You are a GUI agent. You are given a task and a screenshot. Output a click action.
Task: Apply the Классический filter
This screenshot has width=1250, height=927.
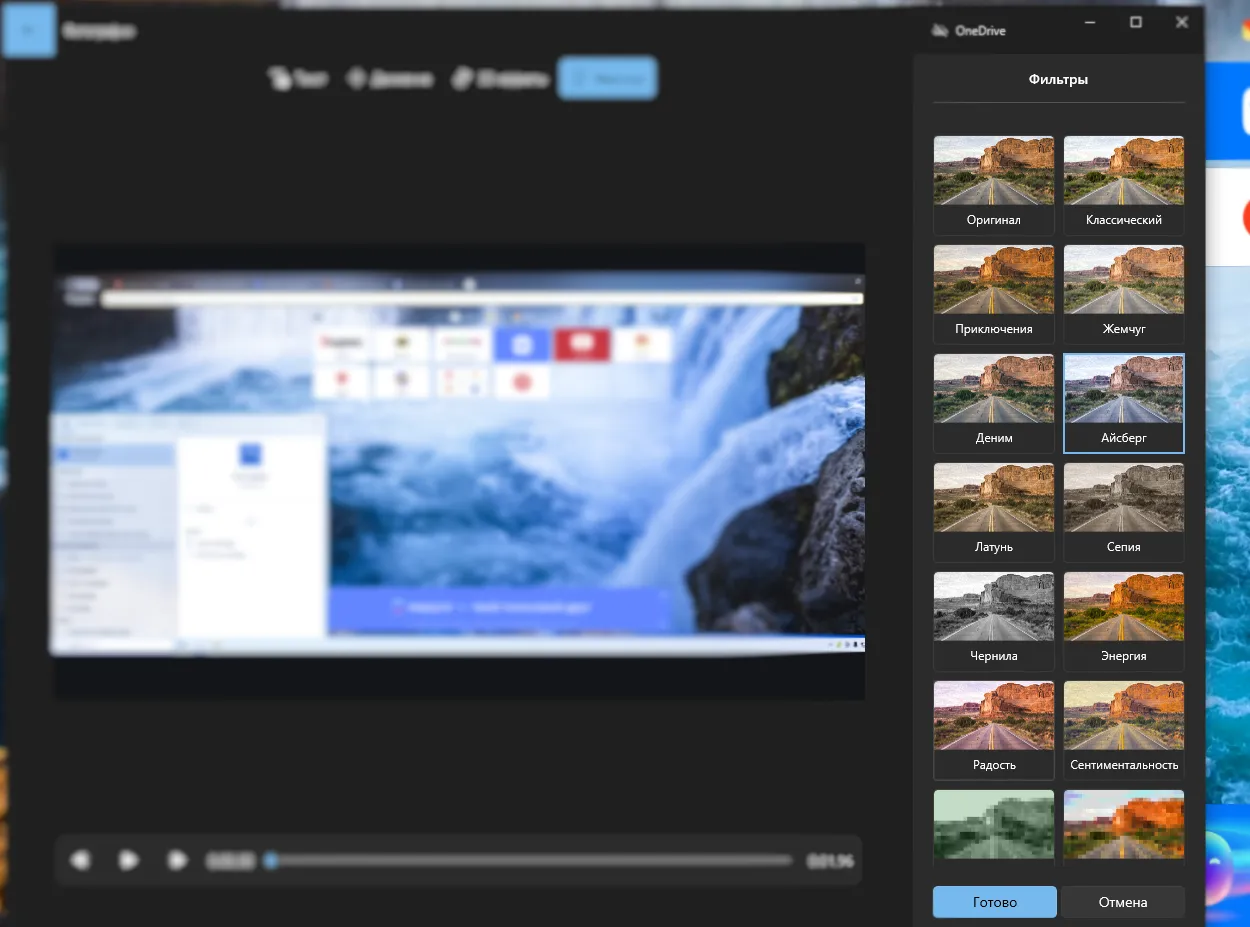pos(1123,185)
